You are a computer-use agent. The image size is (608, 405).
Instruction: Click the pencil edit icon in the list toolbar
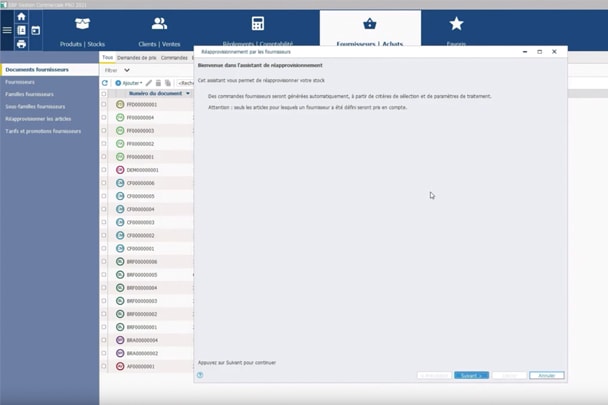[149, 83]
